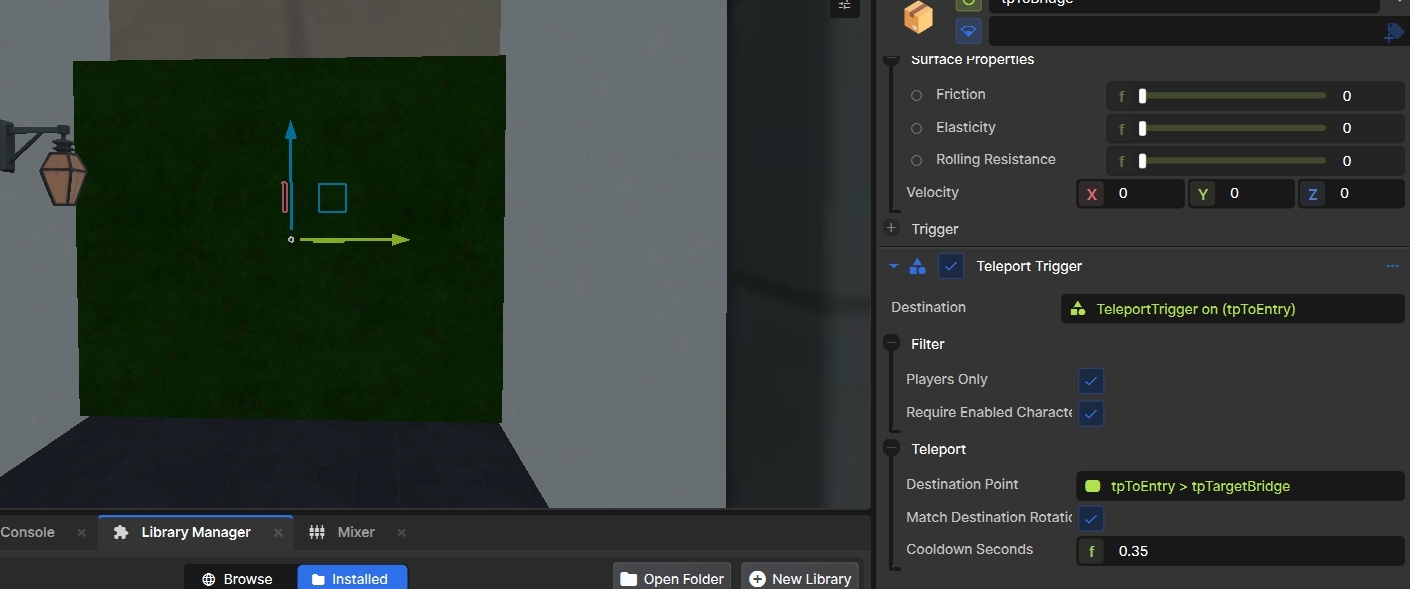Click the New Library button
The height and width of the screenshot is (589, 1410).
tap(799, 578)
